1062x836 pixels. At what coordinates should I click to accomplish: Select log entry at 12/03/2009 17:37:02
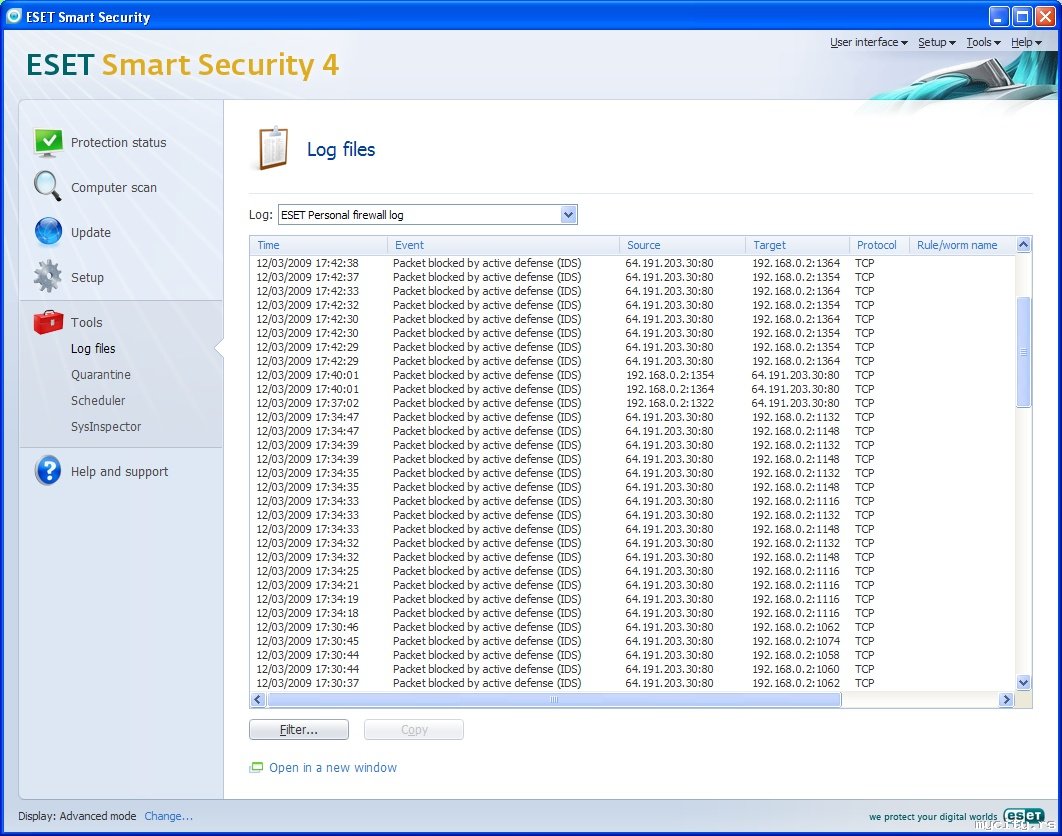click(633, 403)
